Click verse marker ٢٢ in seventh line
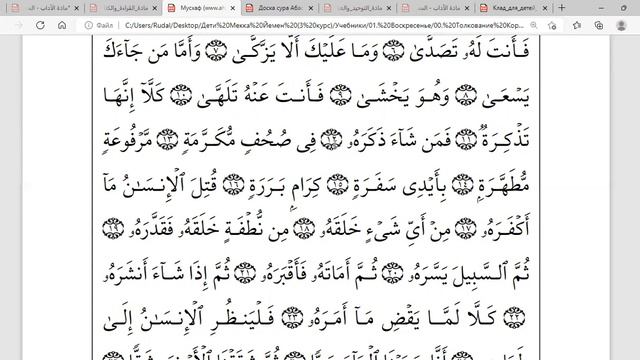The width and height of the screenshot is (640, 360). tap(514, 317)
